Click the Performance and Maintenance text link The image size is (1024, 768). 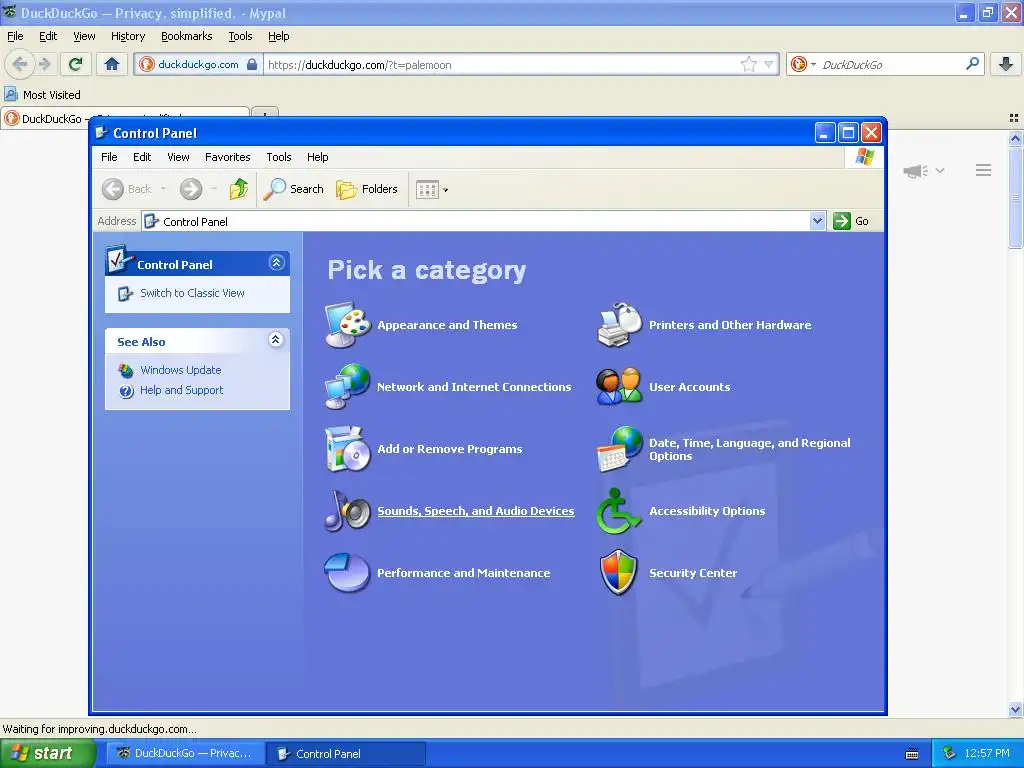[x=464, y=573]
